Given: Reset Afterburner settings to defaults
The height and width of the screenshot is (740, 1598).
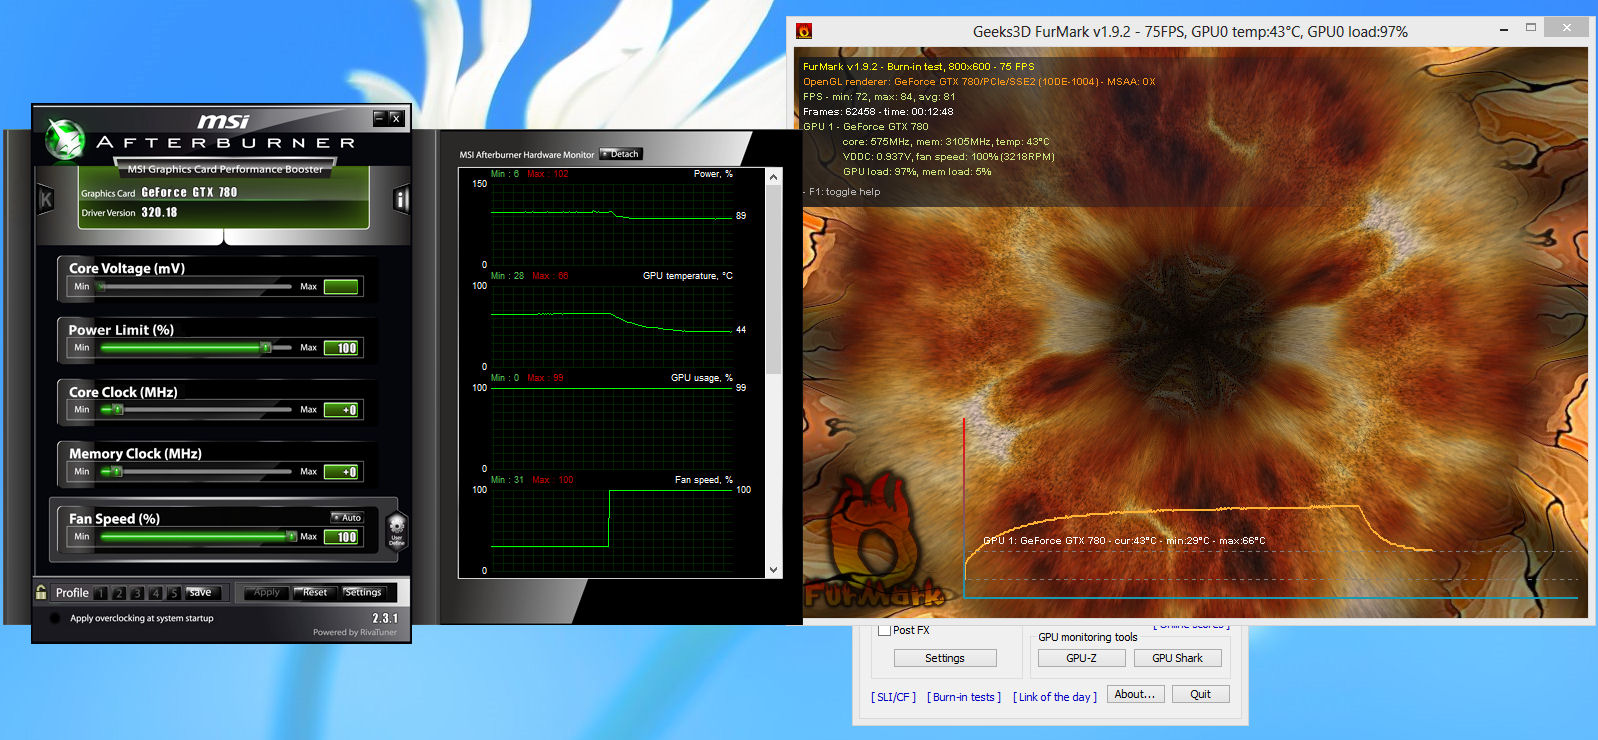Looking at the screenshot, I should pyautogui.click(x=315, y=592).
